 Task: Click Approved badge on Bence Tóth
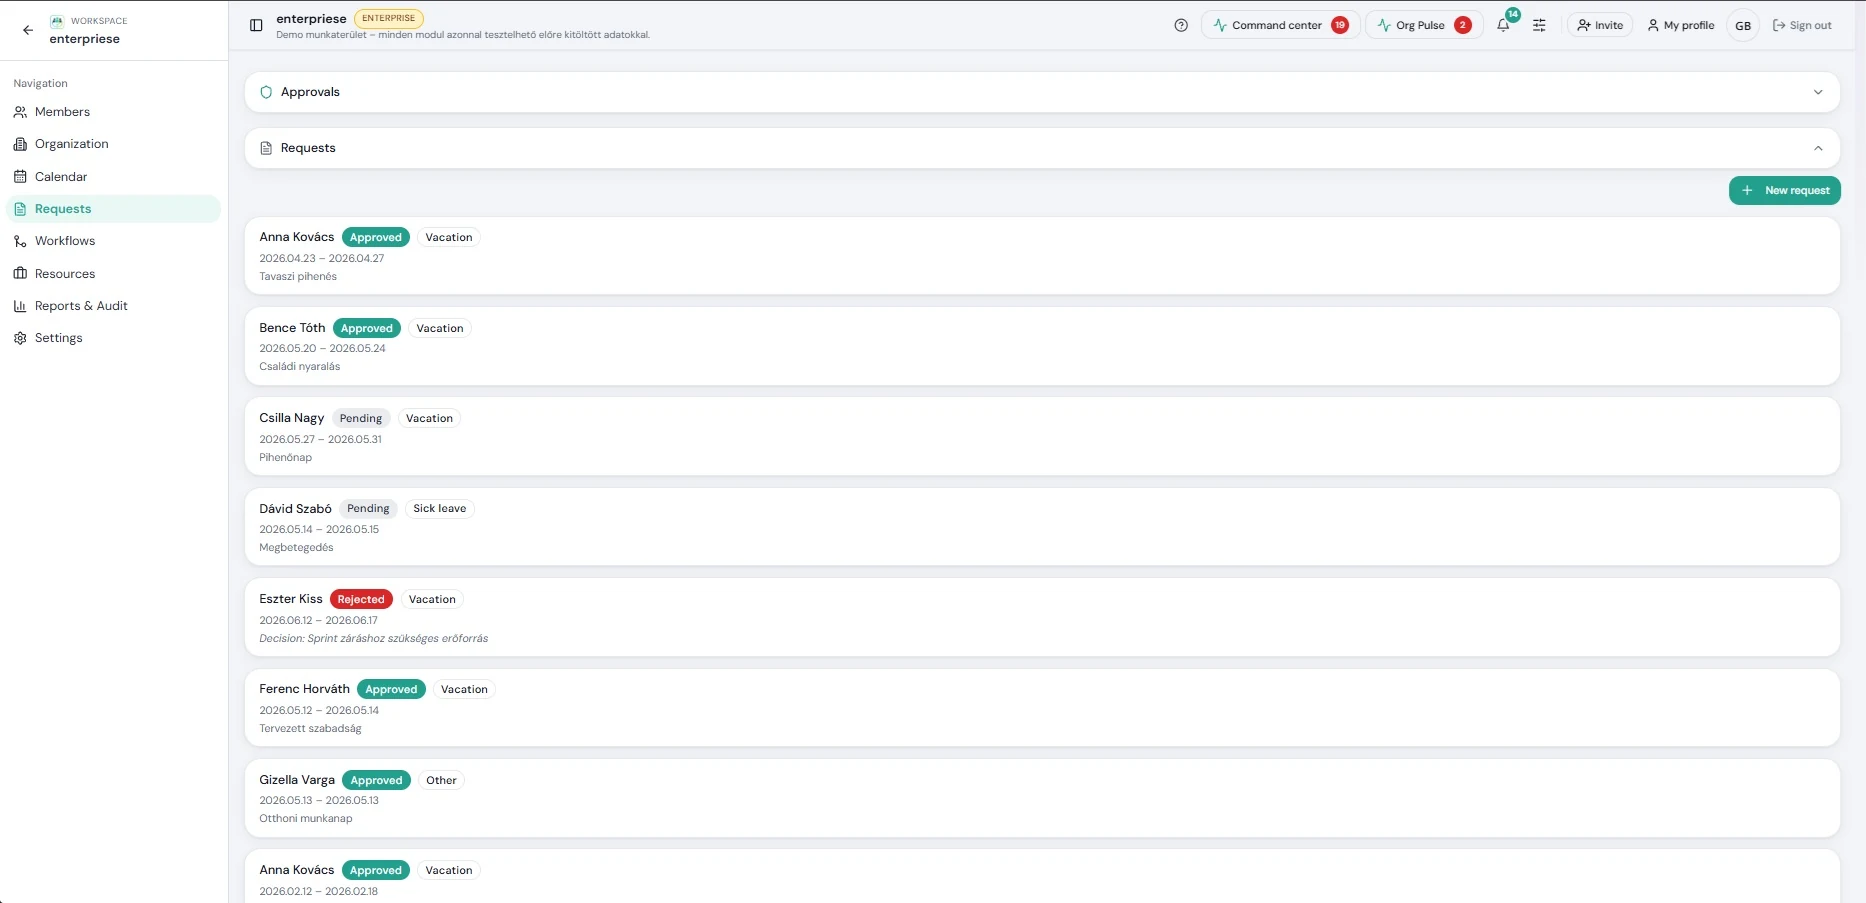tap(366, 328)
